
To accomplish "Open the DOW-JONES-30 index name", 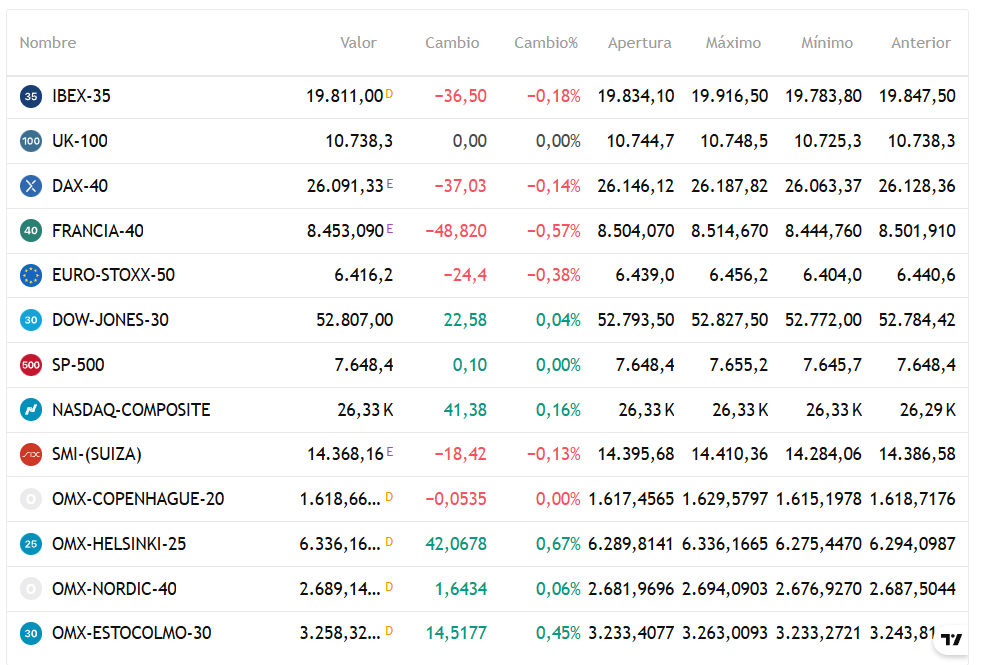I will click(110, 320).
